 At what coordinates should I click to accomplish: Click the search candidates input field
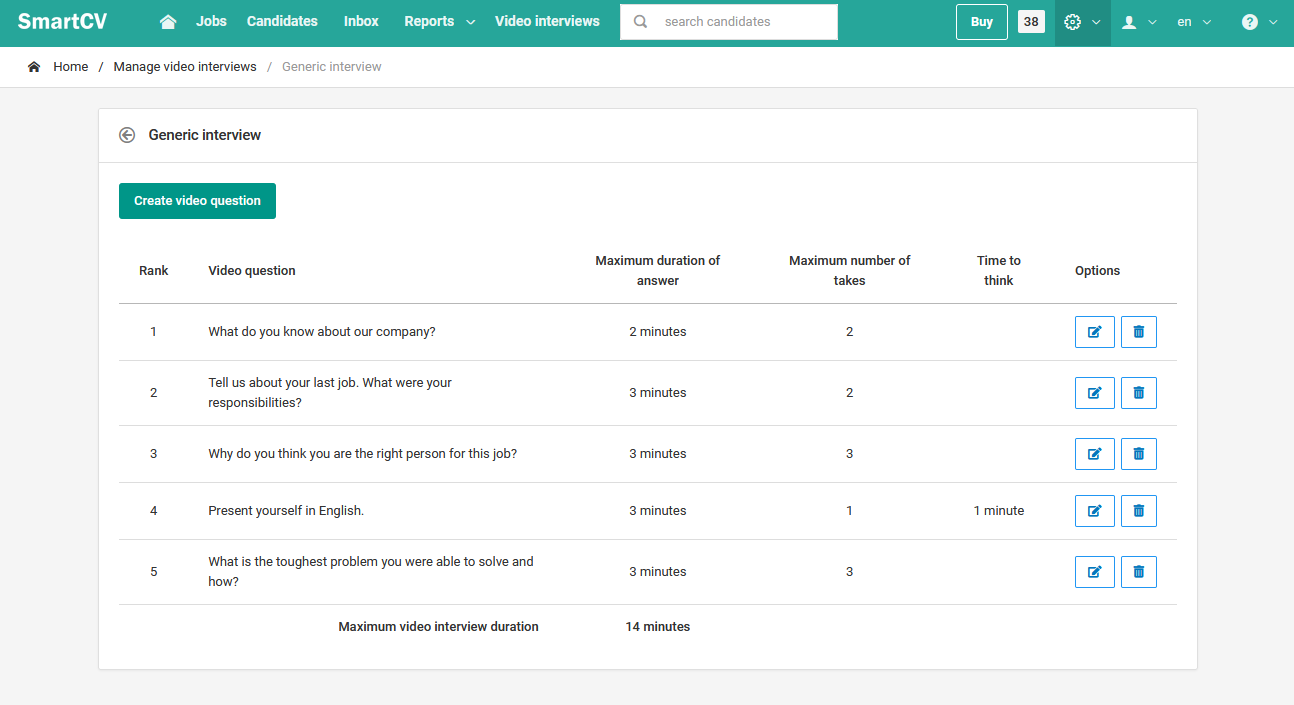740,22
